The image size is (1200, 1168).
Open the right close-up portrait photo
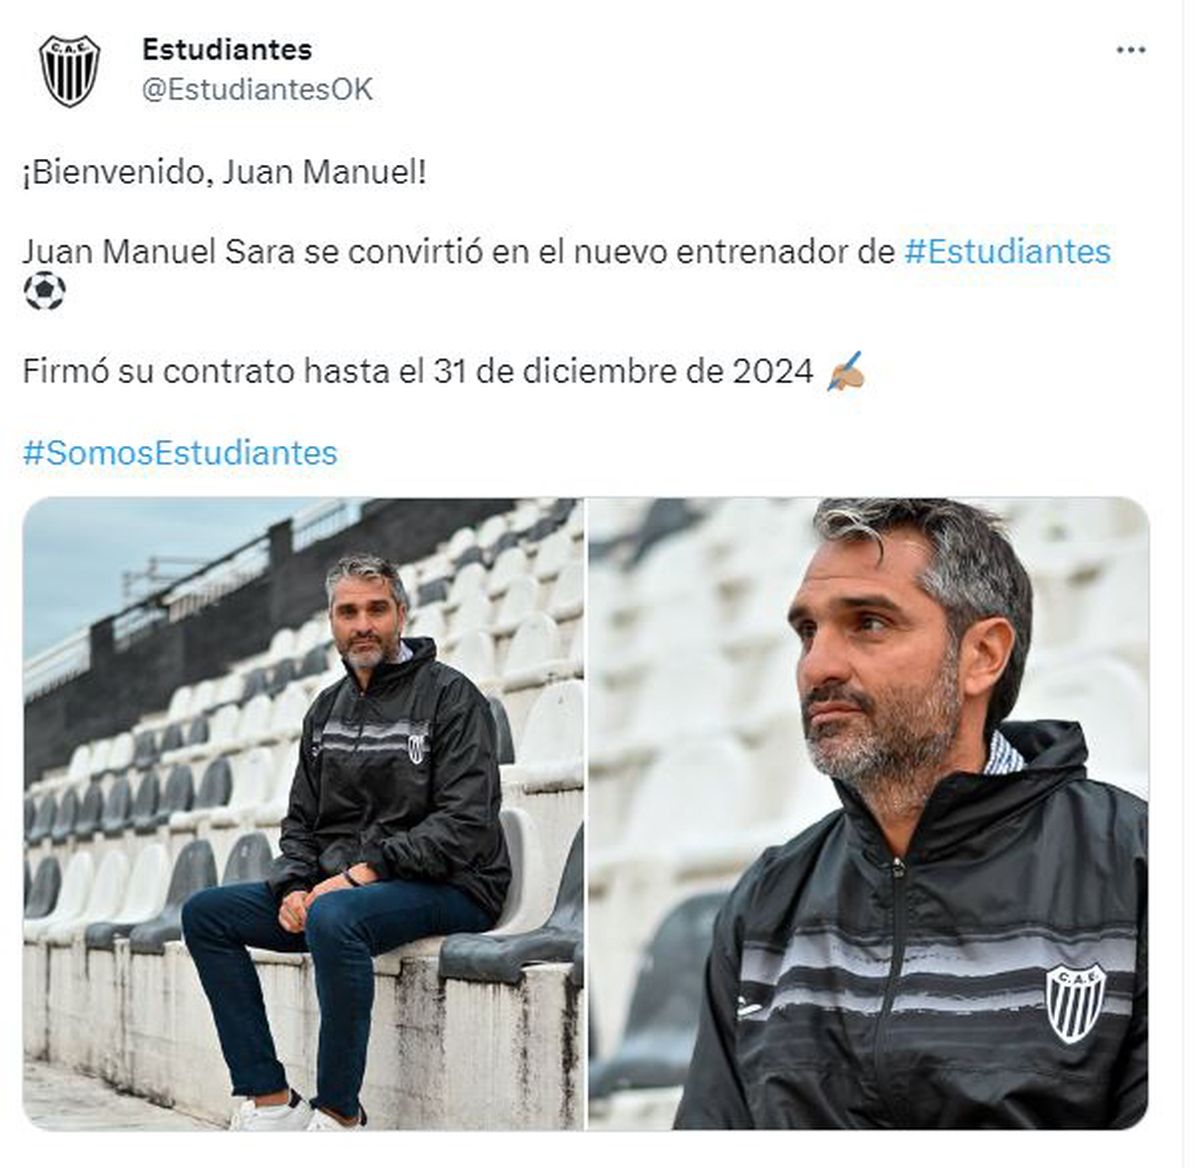[868, 814]
